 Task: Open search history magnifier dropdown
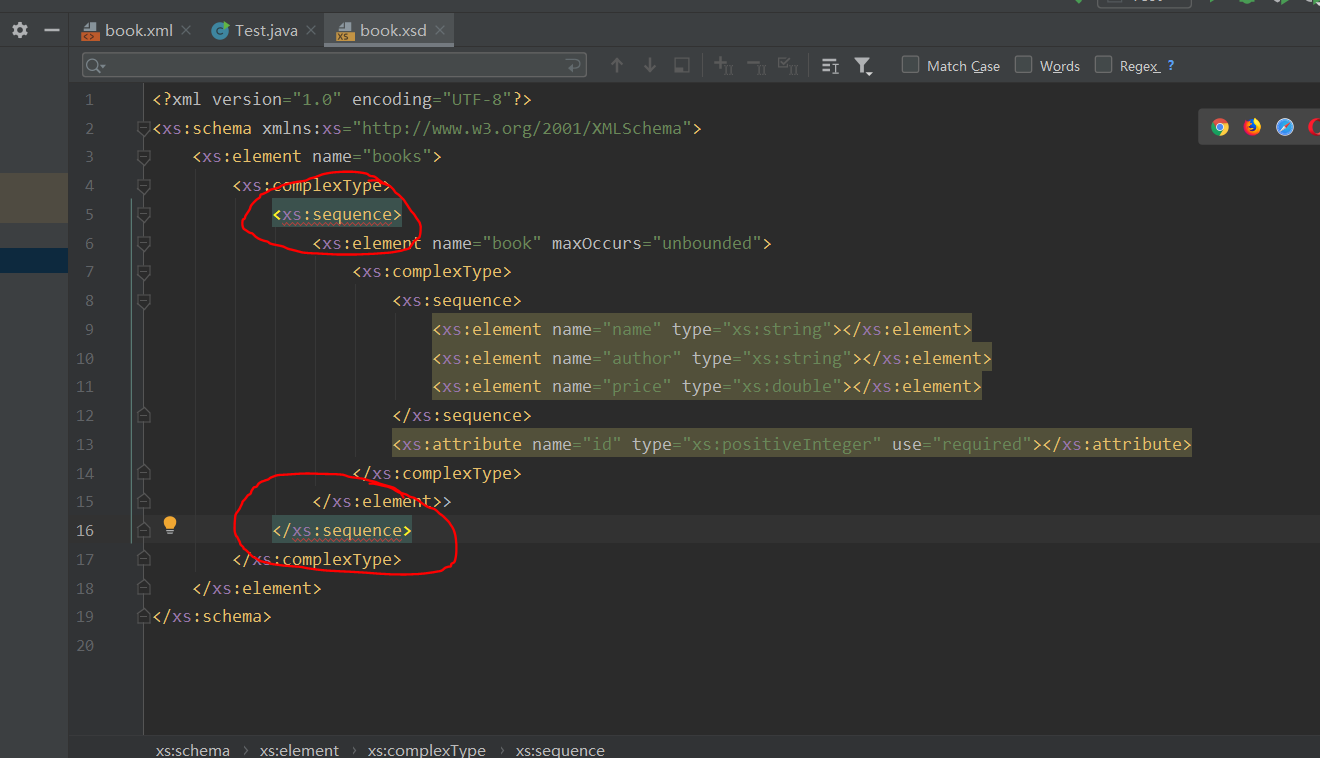click(96, 66)
